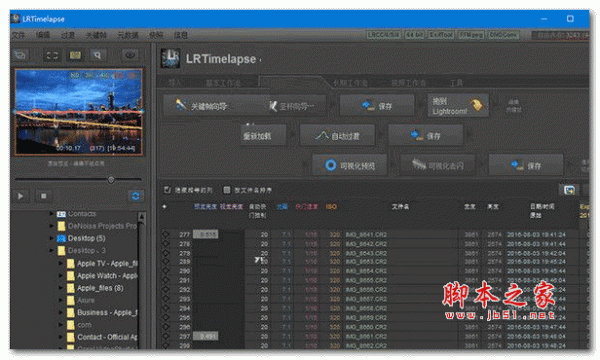Toggle the first checkbox above the file table
600x360 pixels.
click(167, 190)
